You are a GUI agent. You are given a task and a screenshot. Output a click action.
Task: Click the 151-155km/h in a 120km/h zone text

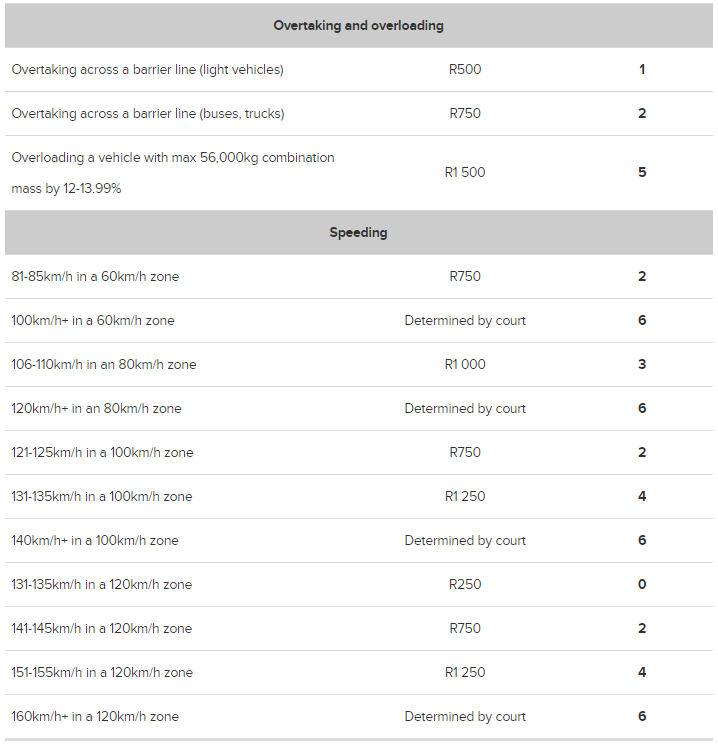[102, 673]
